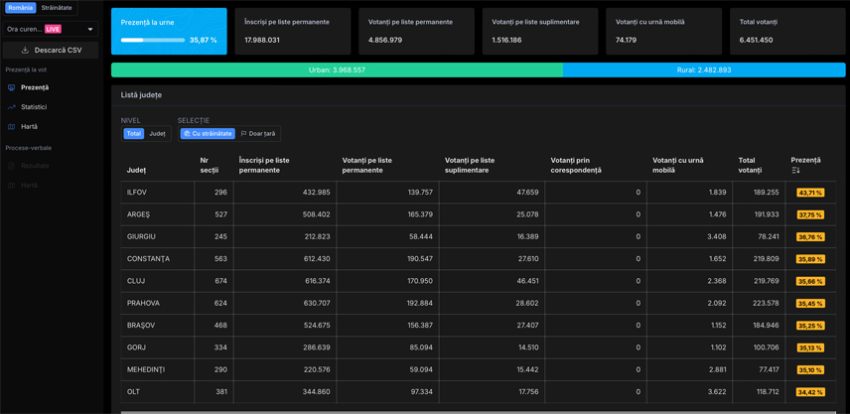This screenshot has width=850, height=414.
Task: Click the Hartă map icon under Prezență la vot
Action: tap(11, 127)
